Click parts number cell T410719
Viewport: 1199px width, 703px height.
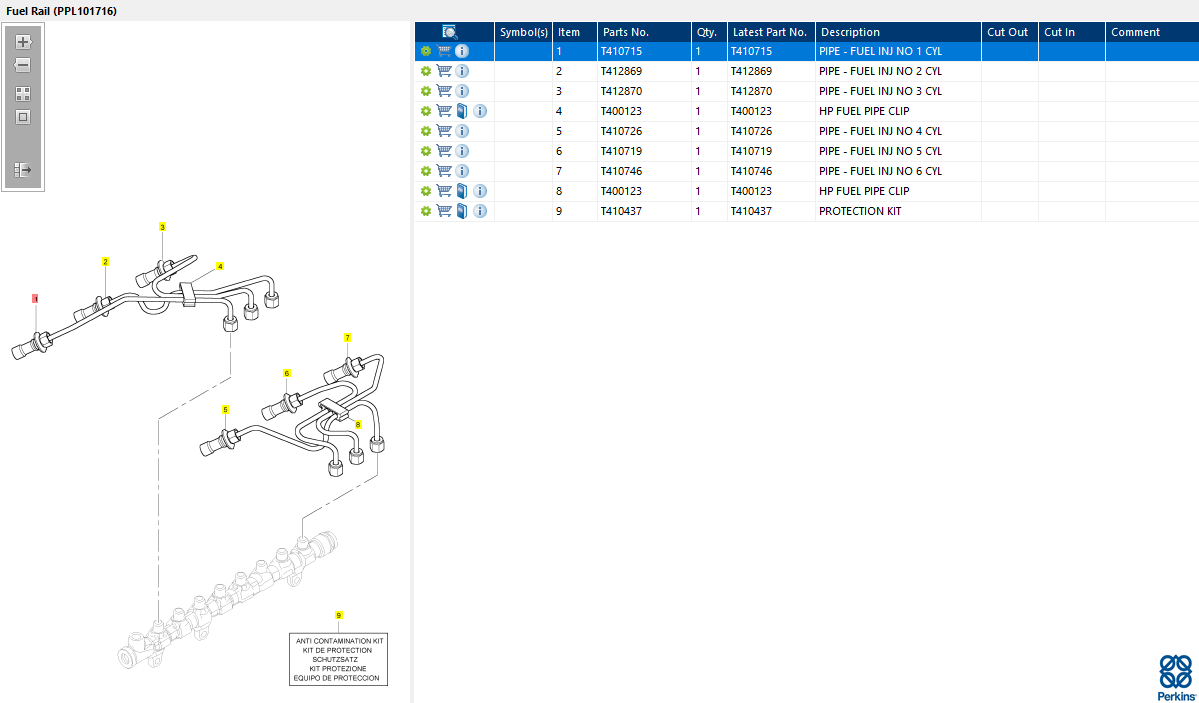coord(645,151)
